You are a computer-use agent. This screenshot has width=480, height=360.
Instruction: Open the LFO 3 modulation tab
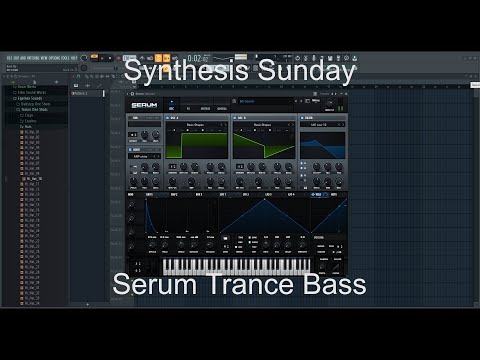click(268, 194)
